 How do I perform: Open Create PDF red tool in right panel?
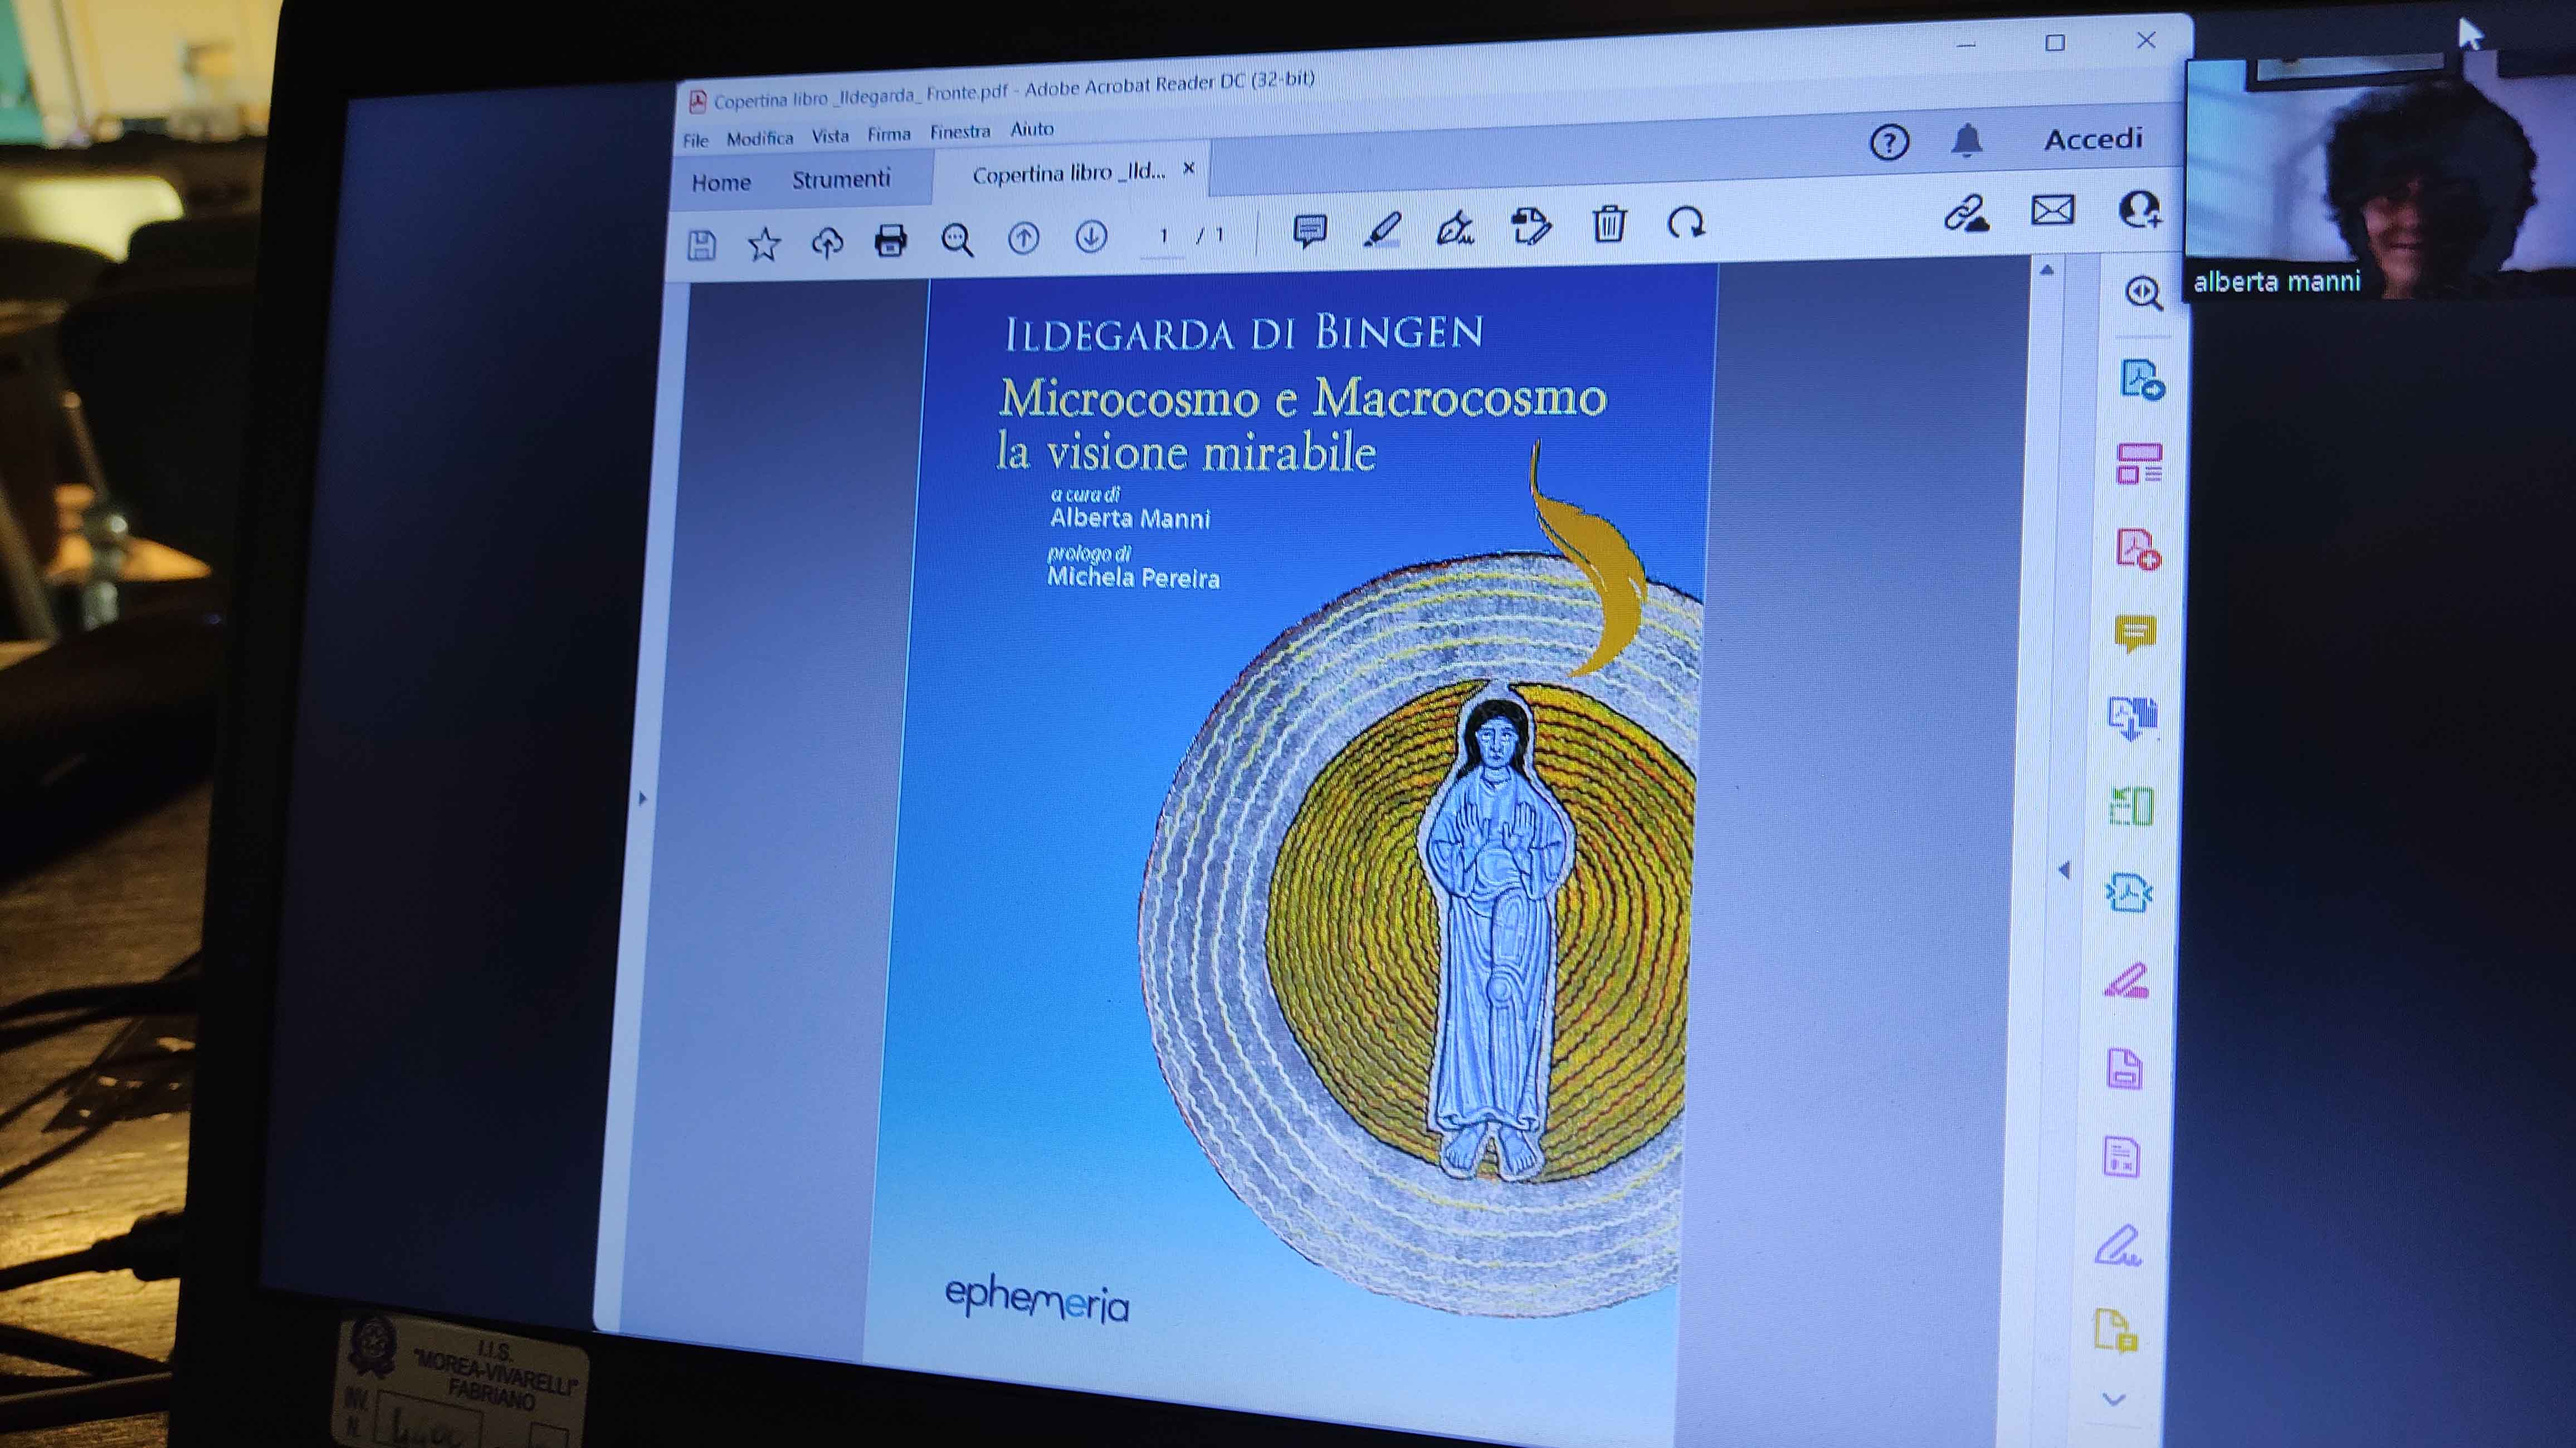coord(2138,549)
